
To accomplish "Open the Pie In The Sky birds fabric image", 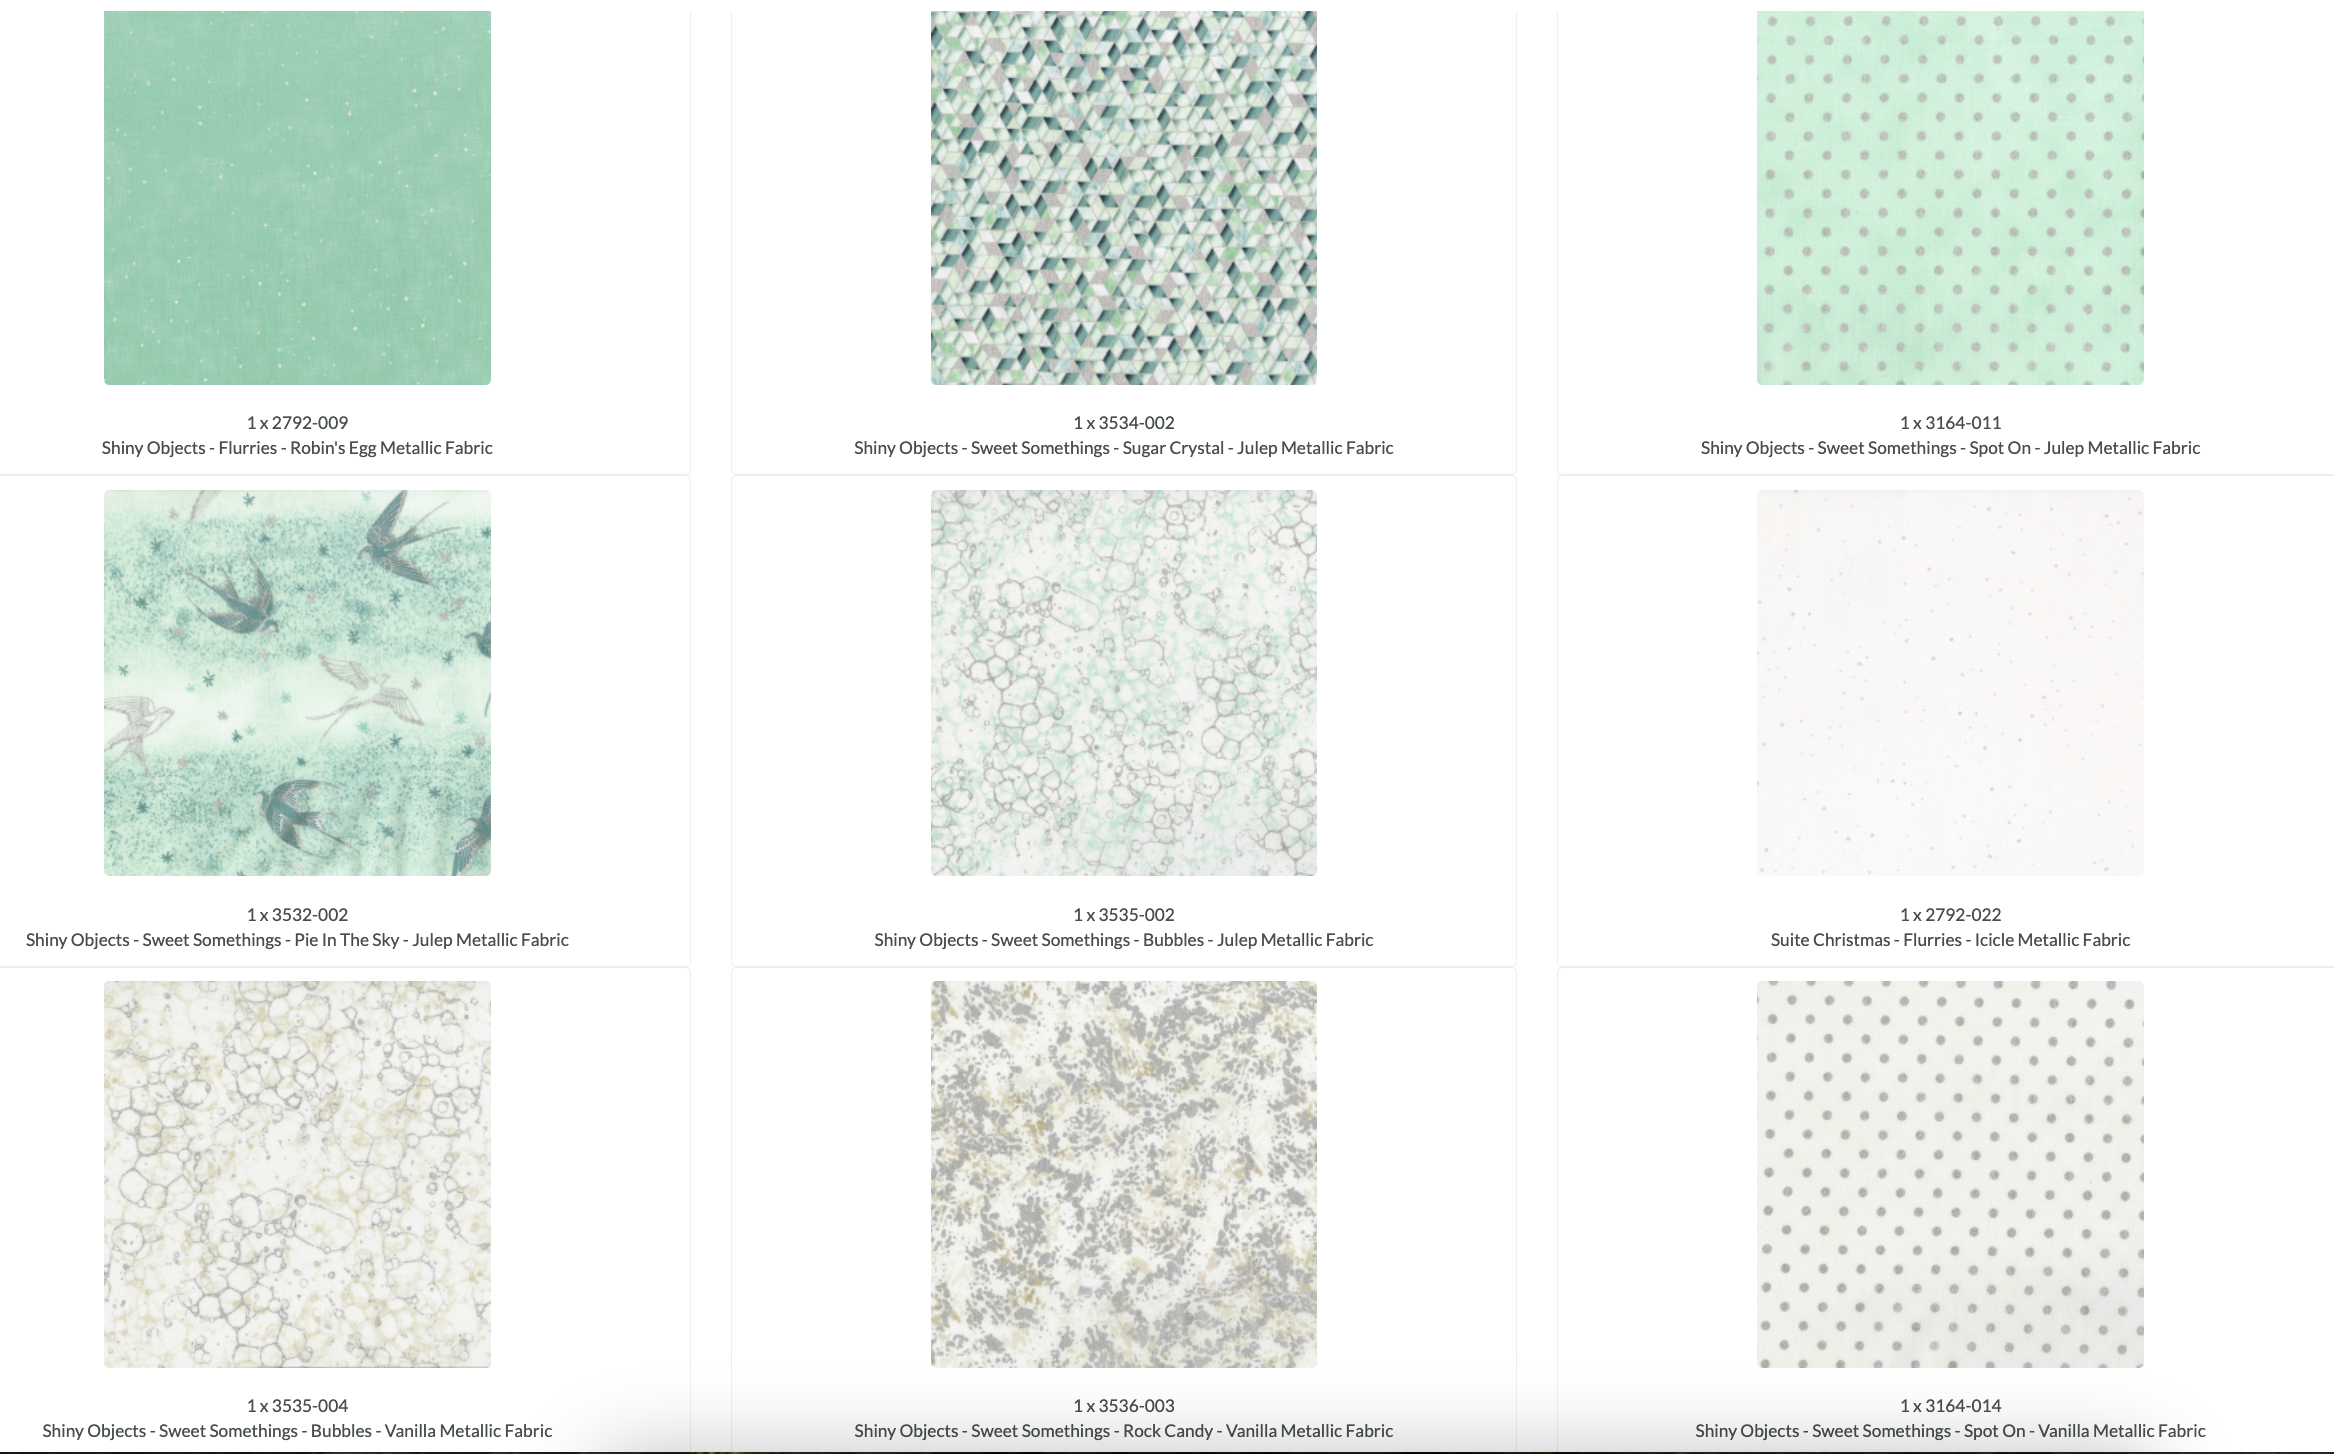I will pyautogui.click(x=297, y=683).
